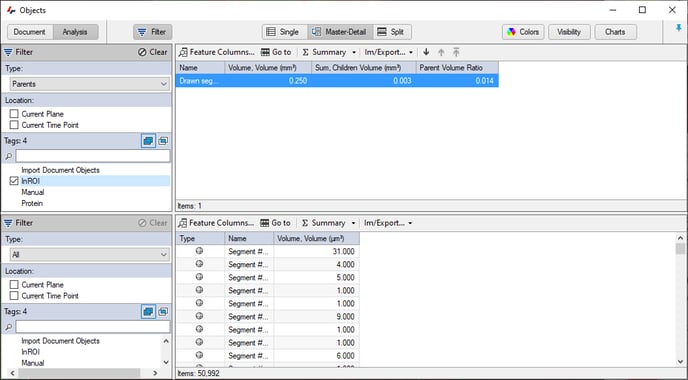Select Master-Detail view mode

point(340,32)
